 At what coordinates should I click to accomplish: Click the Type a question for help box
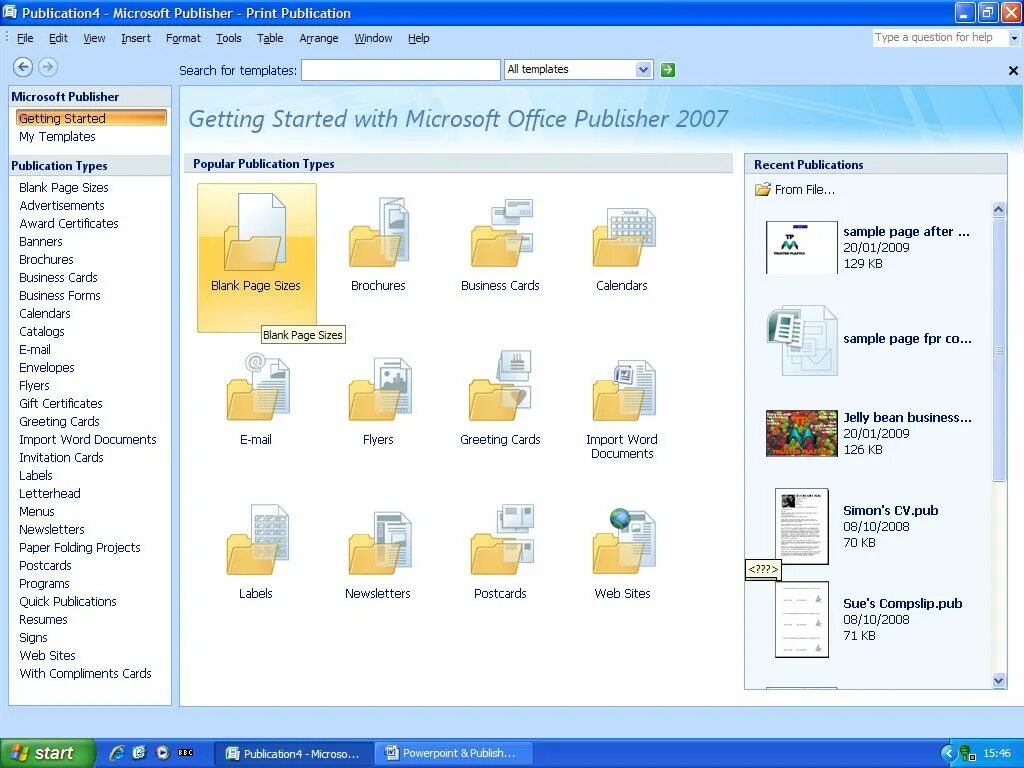[940, 38]
